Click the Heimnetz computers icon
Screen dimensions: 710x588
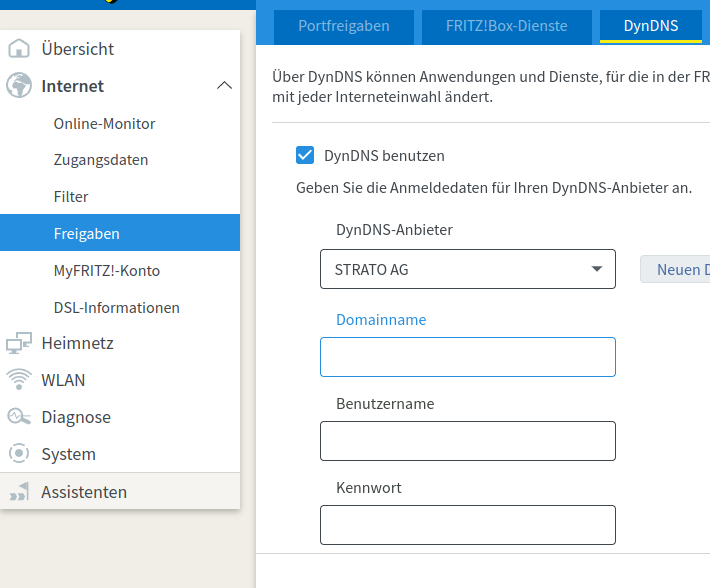pyautogui.click(x=19, y=343)
